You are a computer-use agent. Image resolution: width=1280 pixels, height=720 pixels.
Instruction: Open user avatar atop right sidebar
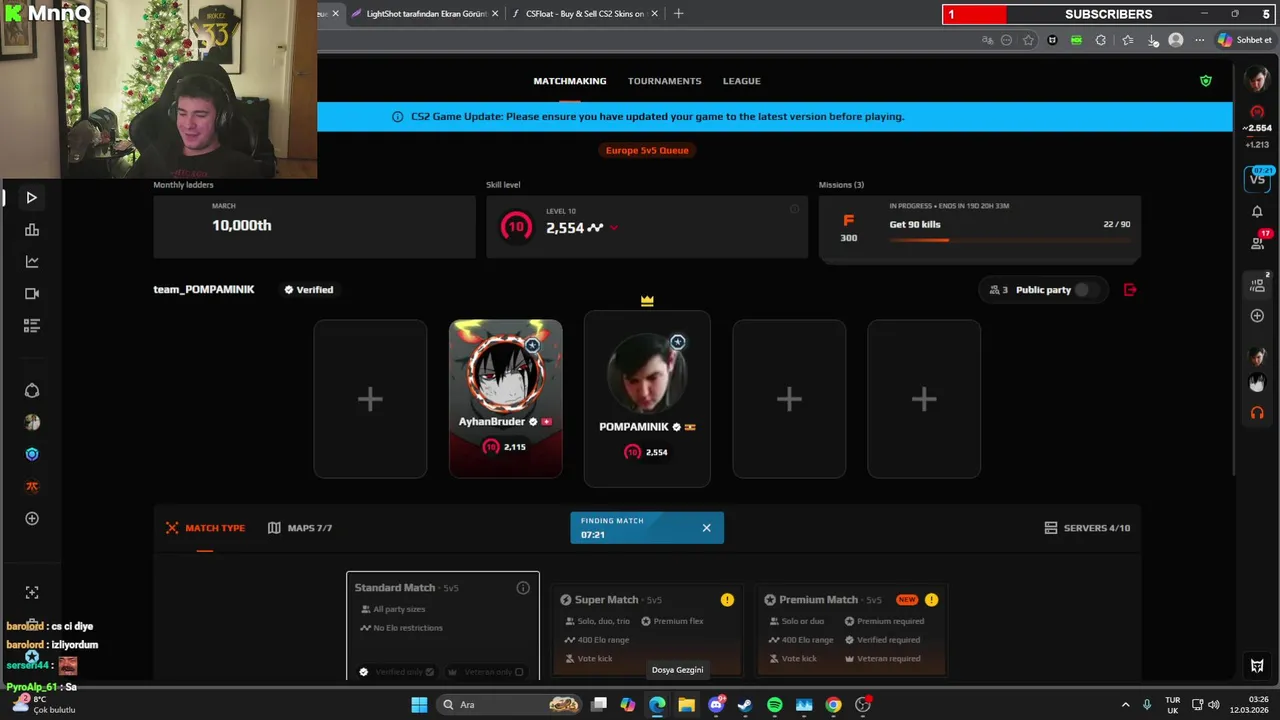1257,81
